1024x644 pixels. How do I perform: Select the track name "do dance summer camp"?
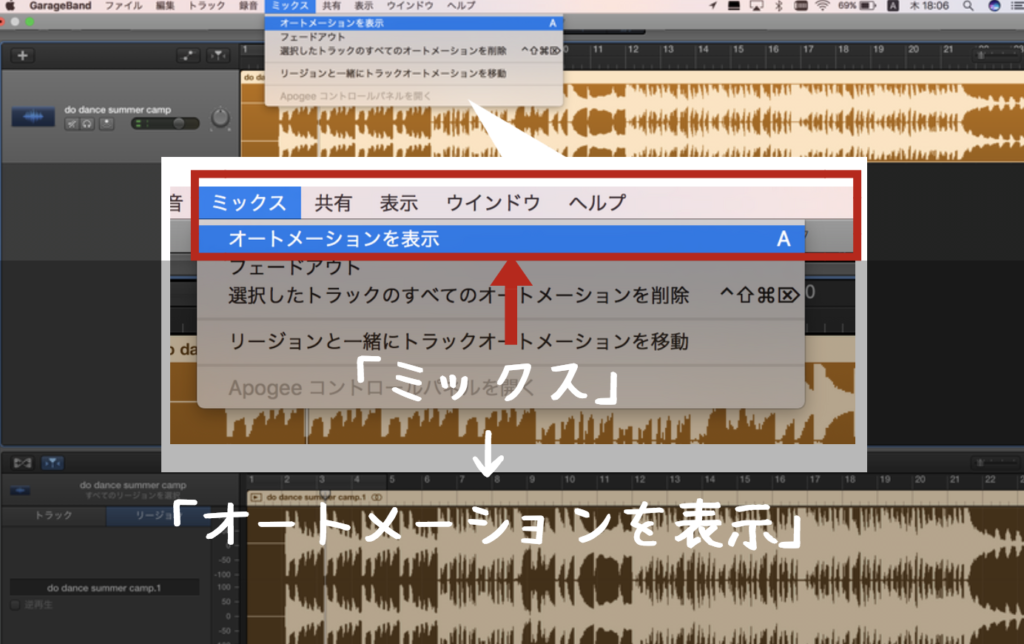(x=118, y=110)
